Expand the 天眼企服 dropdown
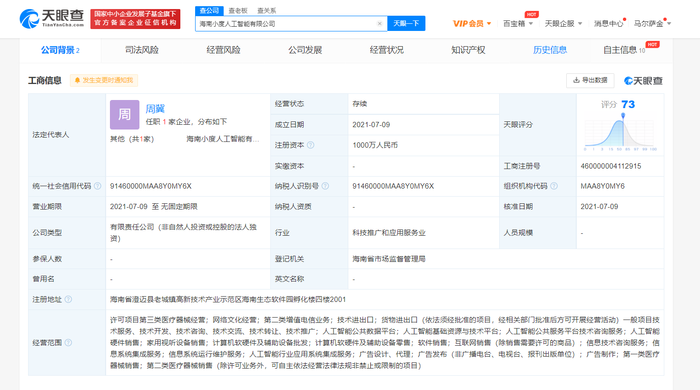The height and width of the screenshot is (390, 700). pyautogui.click(x=563, y=24)
